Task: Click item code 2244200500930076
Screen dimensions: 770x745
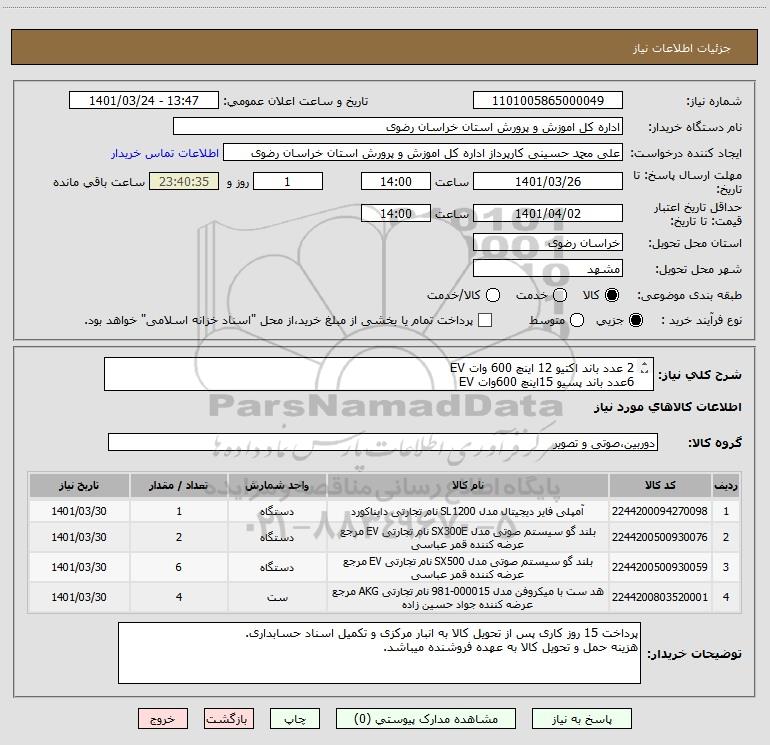Action: tap(660, 537)
